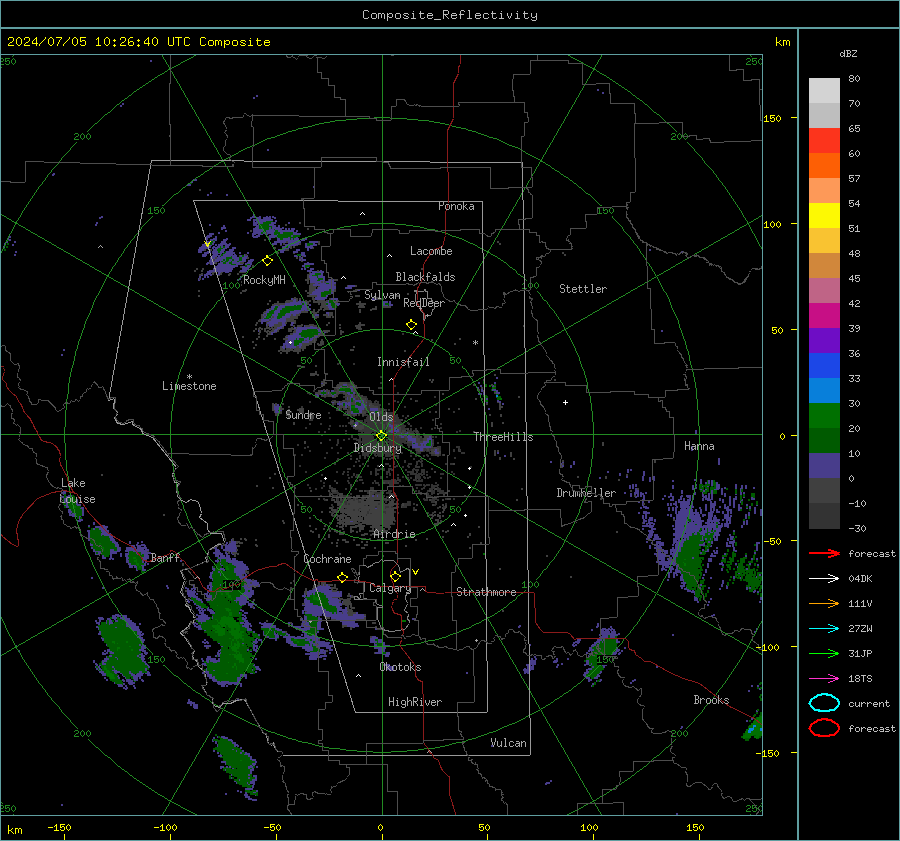Click the yellow diamond marker at Calgary
Viewport: 900px width, 841px height.
pos(395,576)
